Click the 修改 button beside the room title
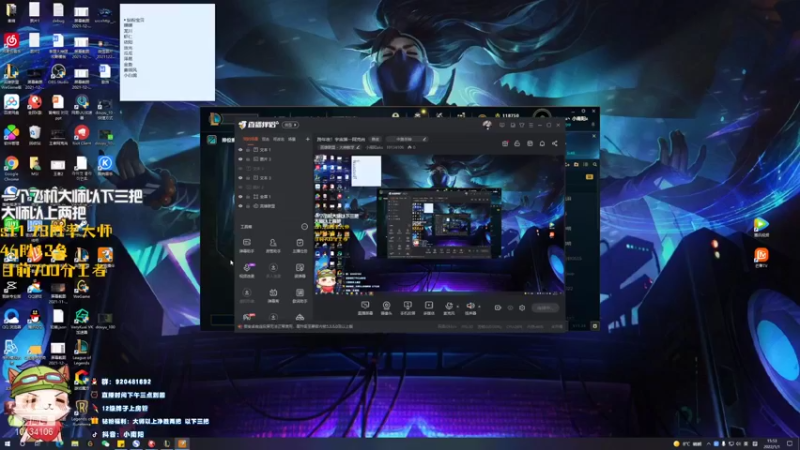Viewport: 800px width, 450px height. (376, 139)
